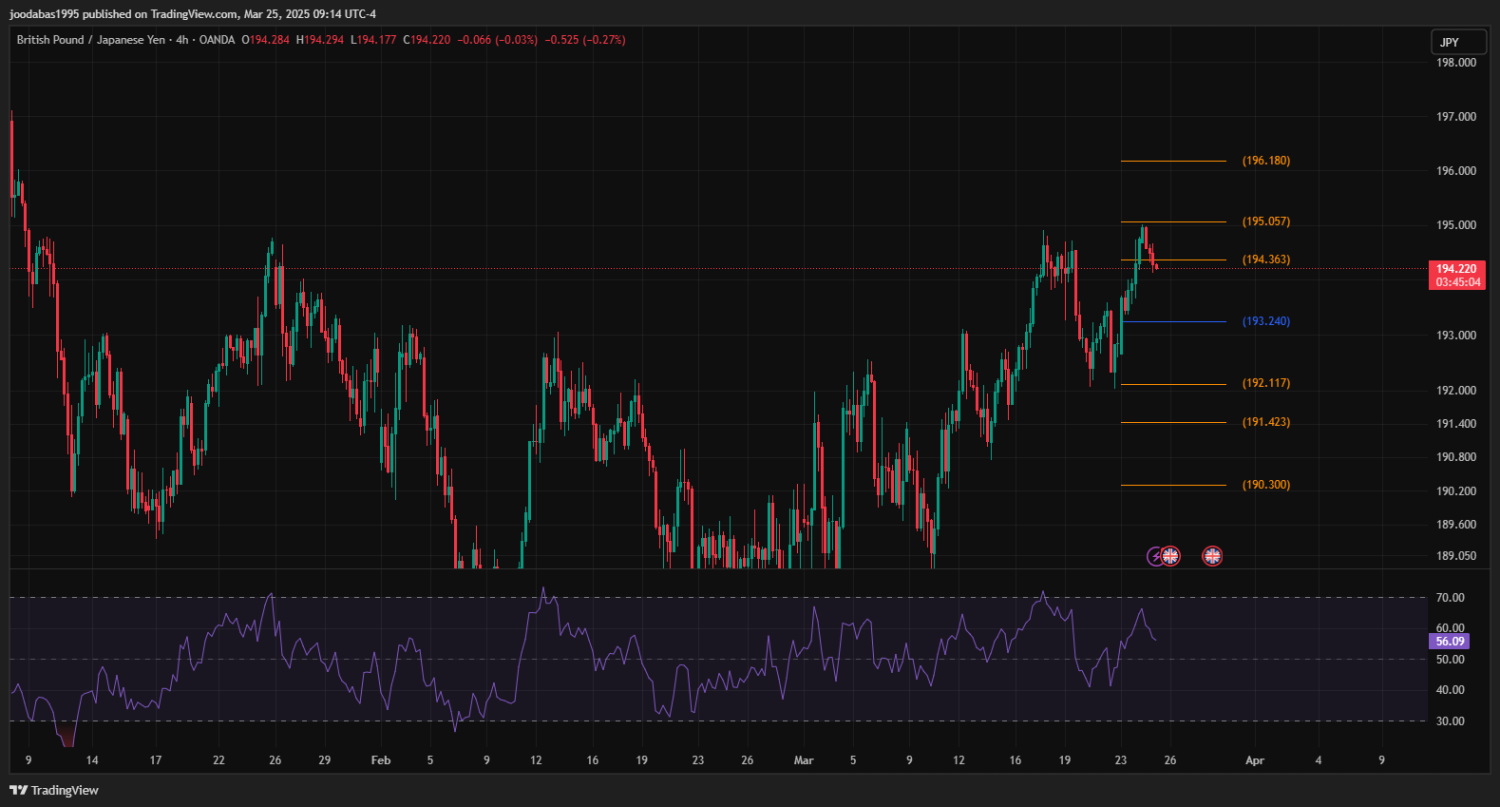Click the Feb label on the time axis
This screenshot has height=807, width=1500.
tap(379, 760)
